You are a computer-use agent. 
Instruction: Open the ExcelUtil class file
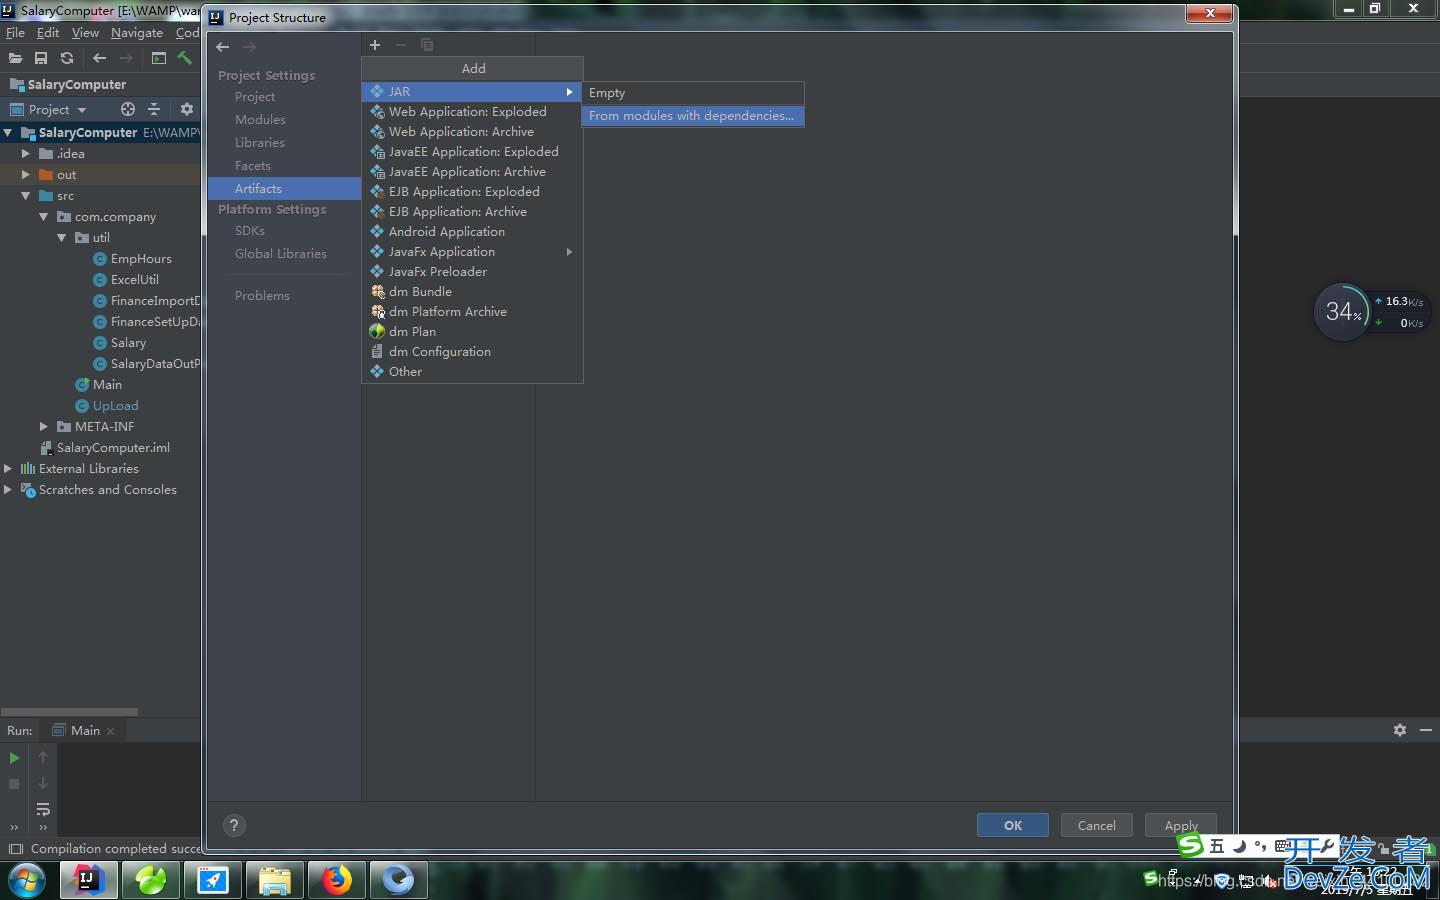coord(135,280)
